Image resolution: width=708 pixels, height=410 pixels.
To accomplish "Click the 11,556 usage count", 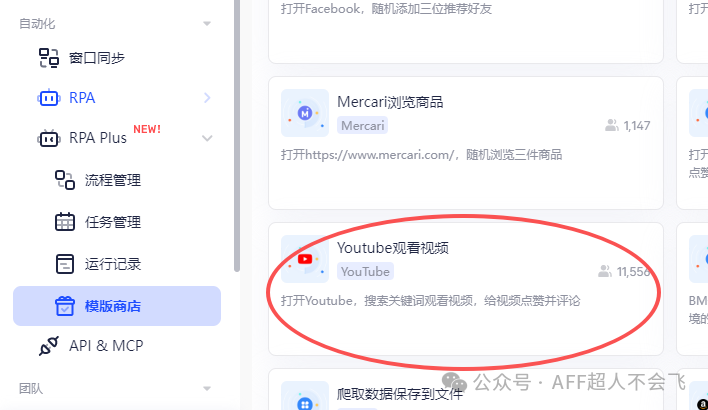I will pos(633,271).
